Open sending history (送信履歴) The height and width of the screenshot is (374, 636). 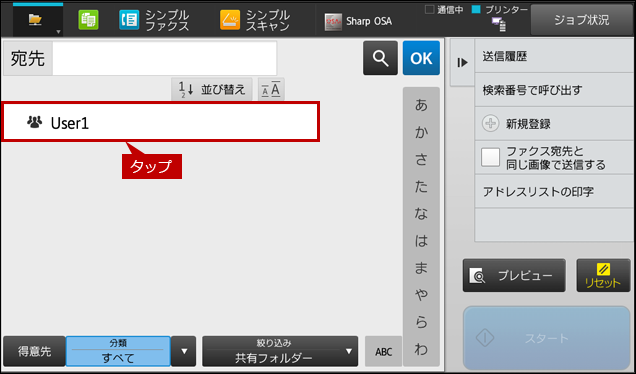pos(554,56)
